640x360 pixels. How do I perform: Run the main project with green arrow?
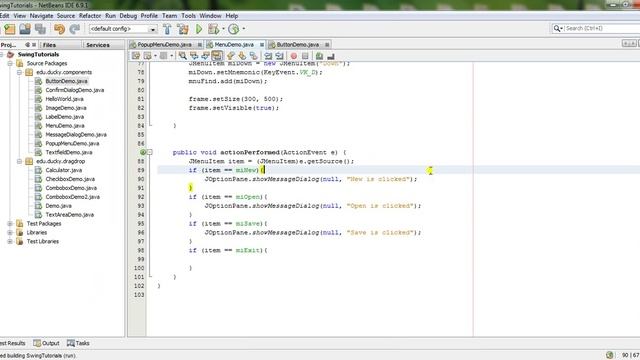(x=199, y=29)
